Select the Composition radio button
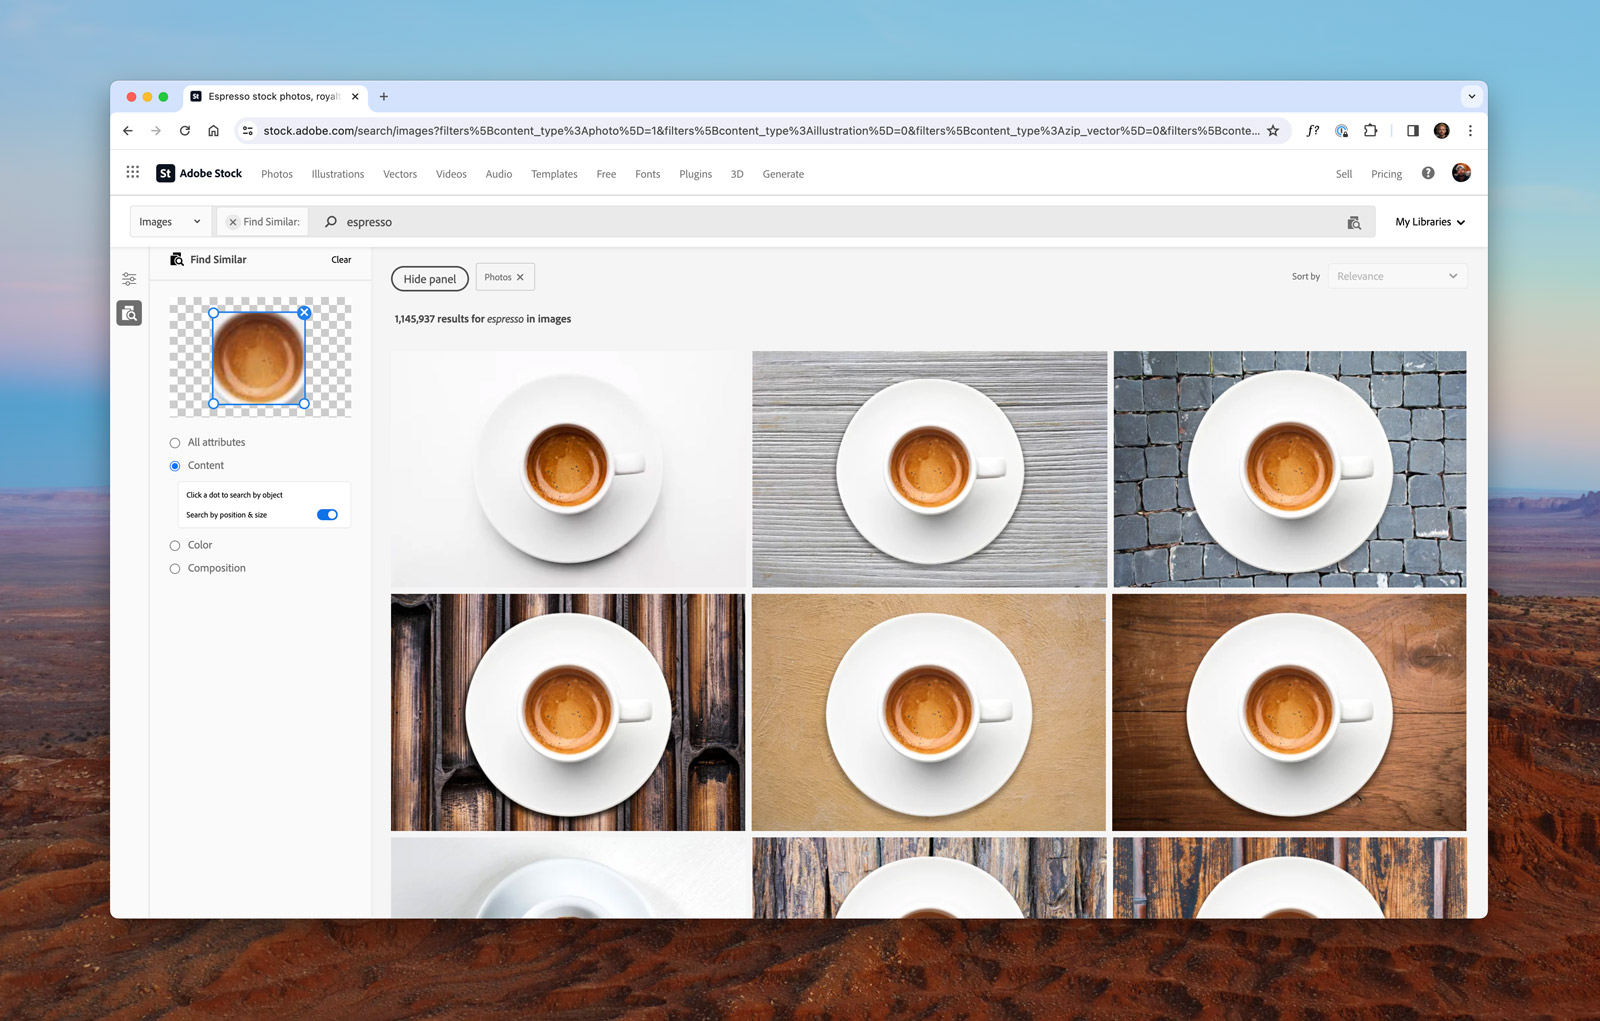Viewport: 1600px width, 1021px height. point(175,569)
